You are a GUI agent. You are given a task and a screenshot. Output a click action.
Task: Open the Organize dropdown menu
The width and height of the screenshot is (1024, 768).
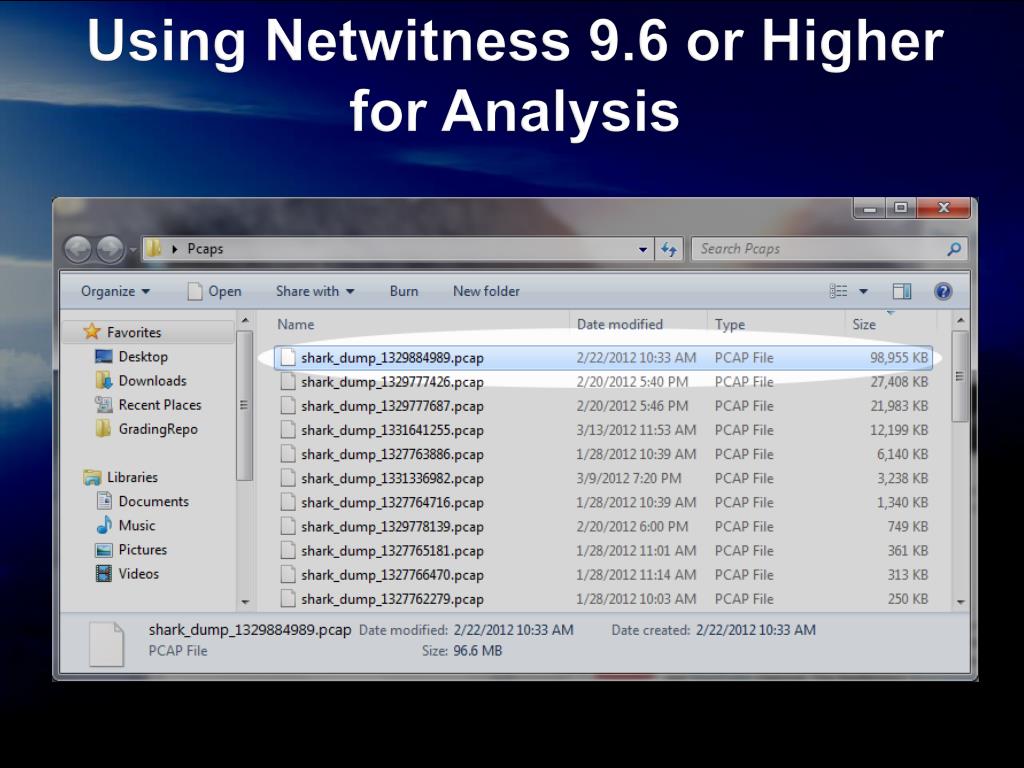tap(115, 291)
